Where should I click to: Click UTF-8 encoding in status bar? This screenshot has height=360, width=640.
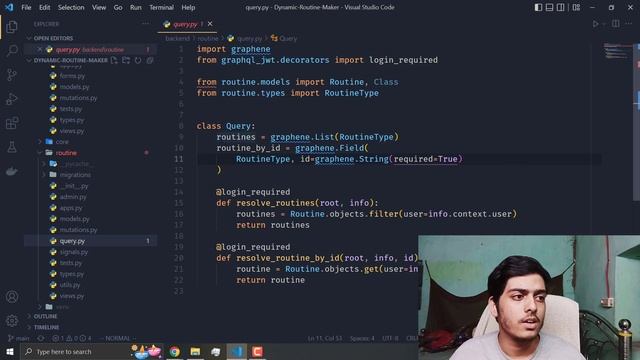[390, 338]
